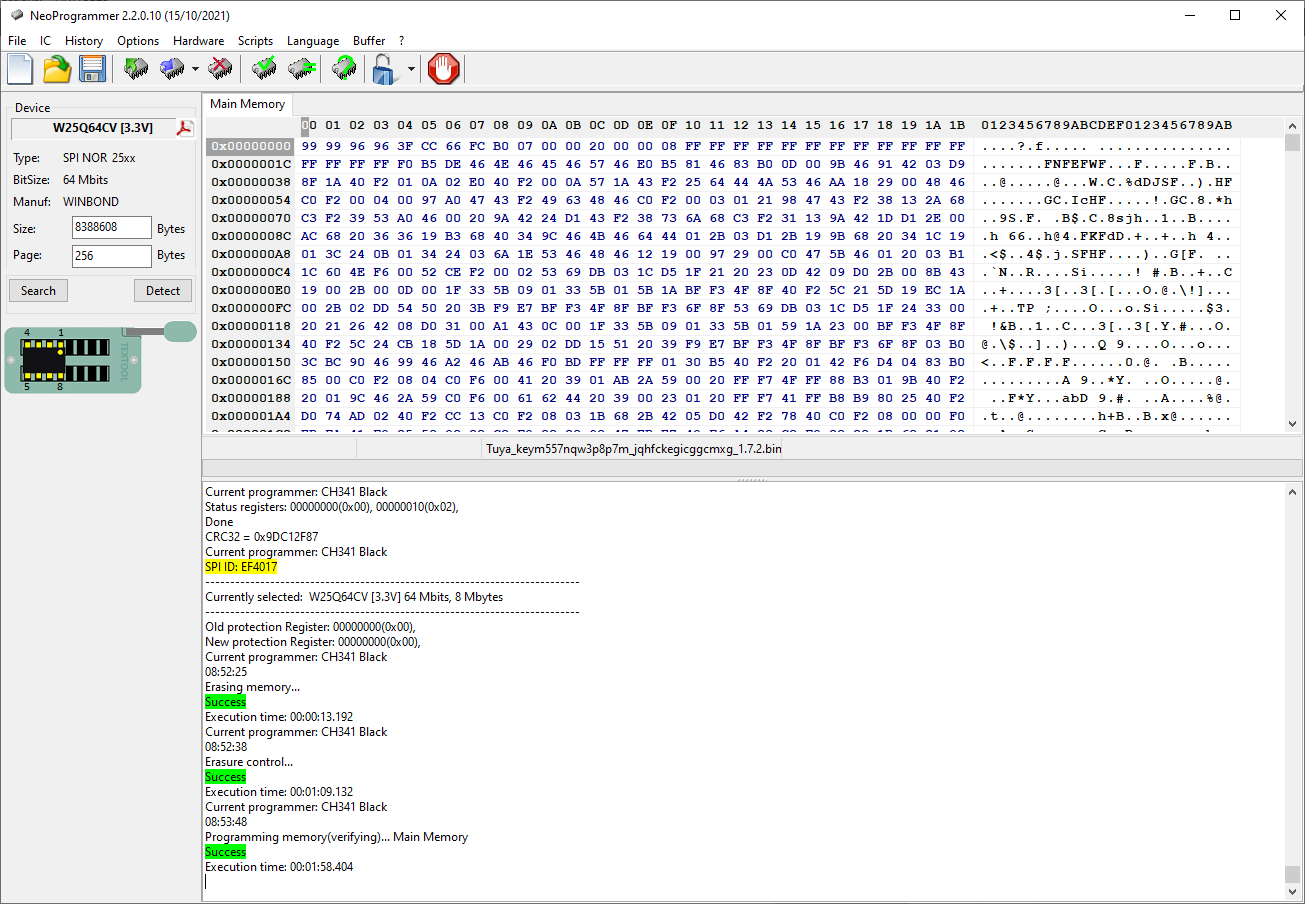This screenshot has width=1305, height=904.
Task: Save the buffer with the floppy icon
Action: [x=93, y=69]
